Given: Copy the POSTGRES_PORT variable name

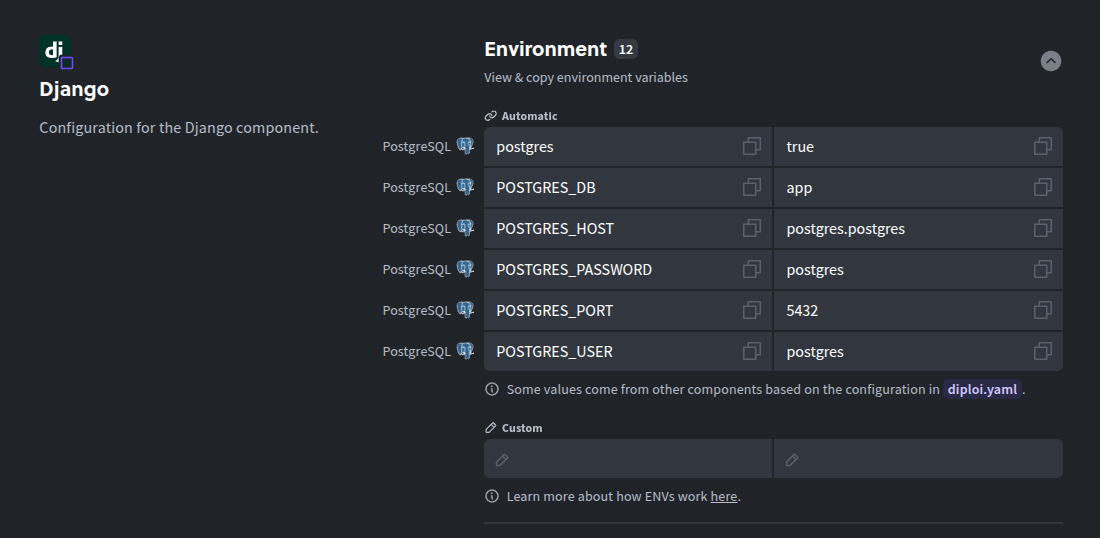Looking at the screenshot, I should click(x=751, y=310).
